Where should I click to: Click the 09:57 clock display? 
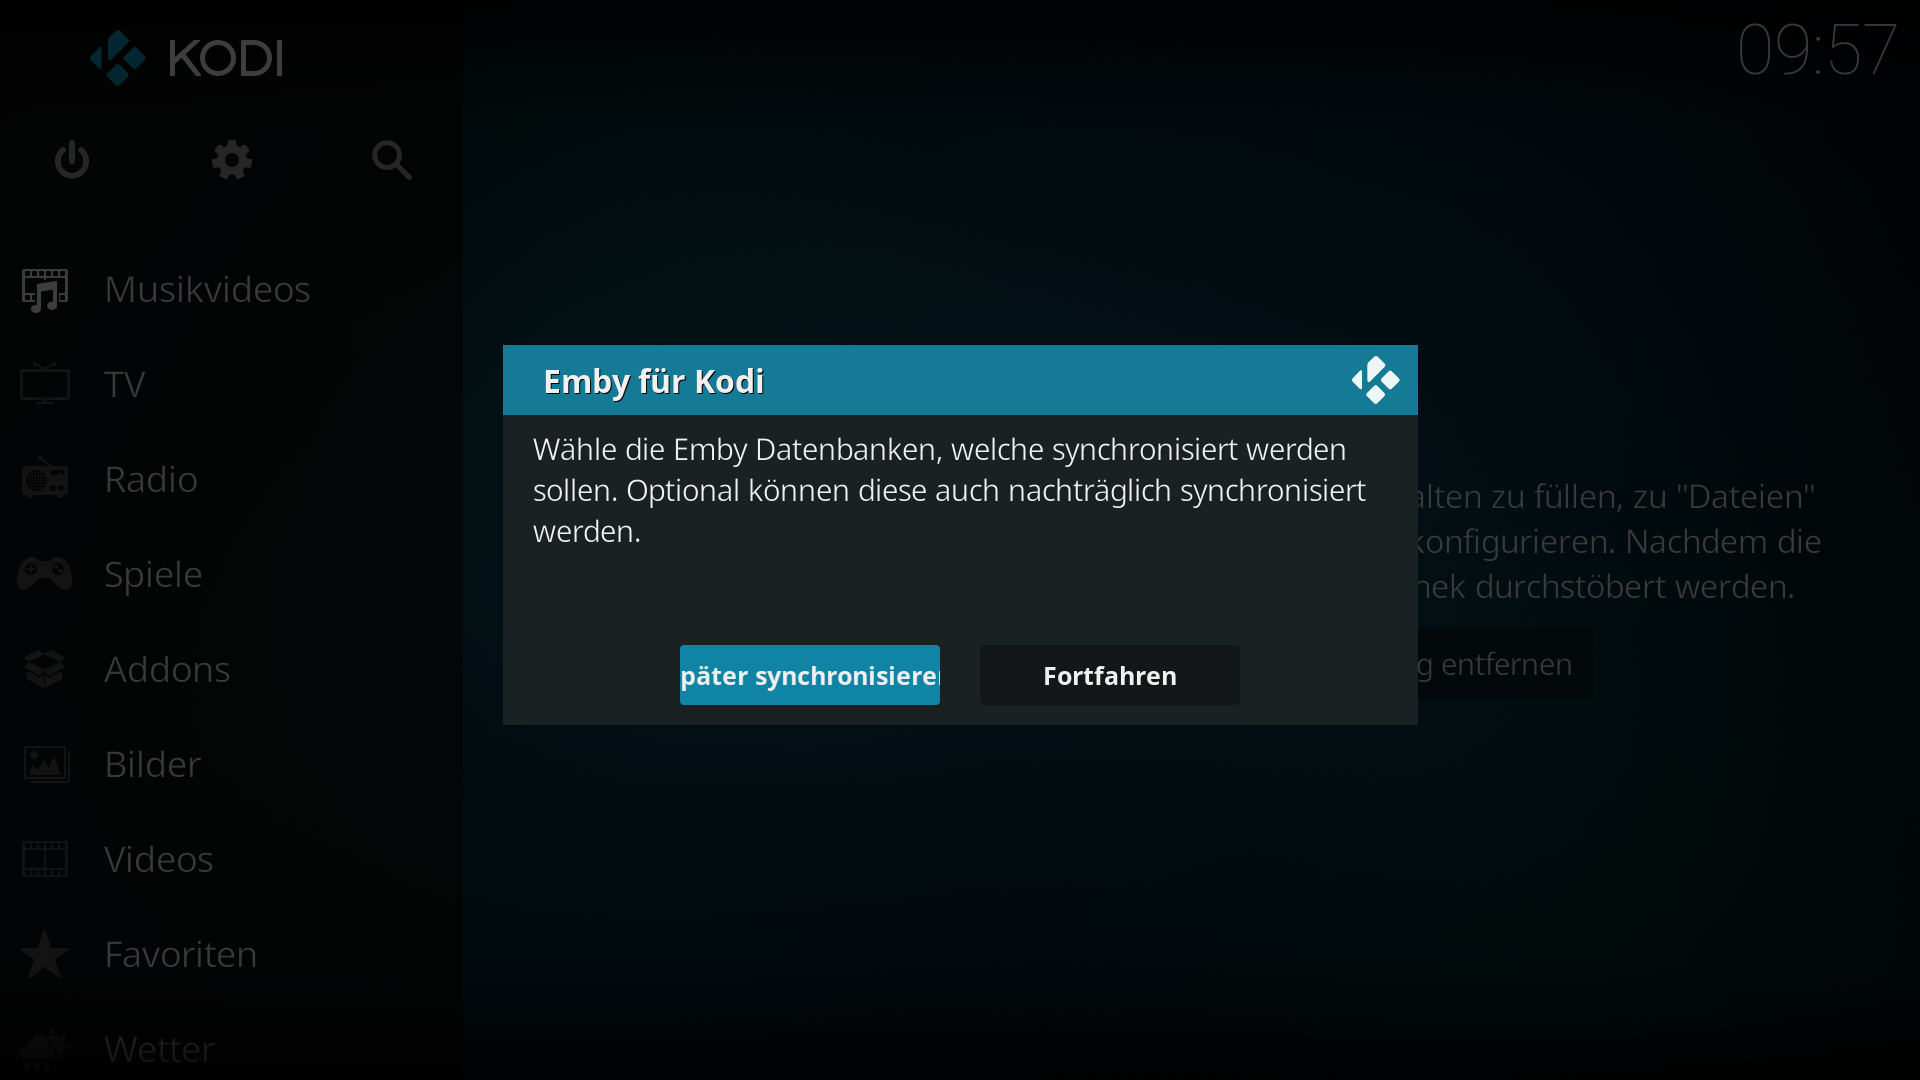click(x=1816, y=50)
